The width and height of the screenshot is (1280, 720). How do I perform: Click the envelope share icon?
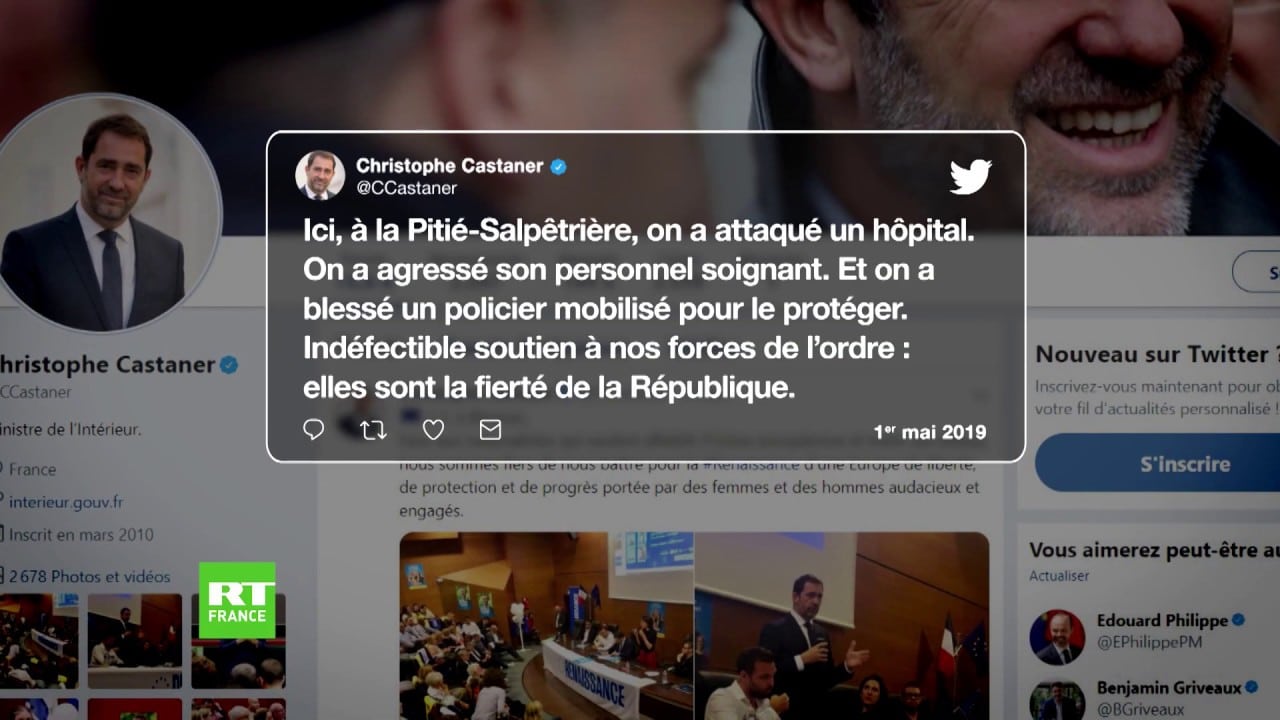tap(490, 430)
